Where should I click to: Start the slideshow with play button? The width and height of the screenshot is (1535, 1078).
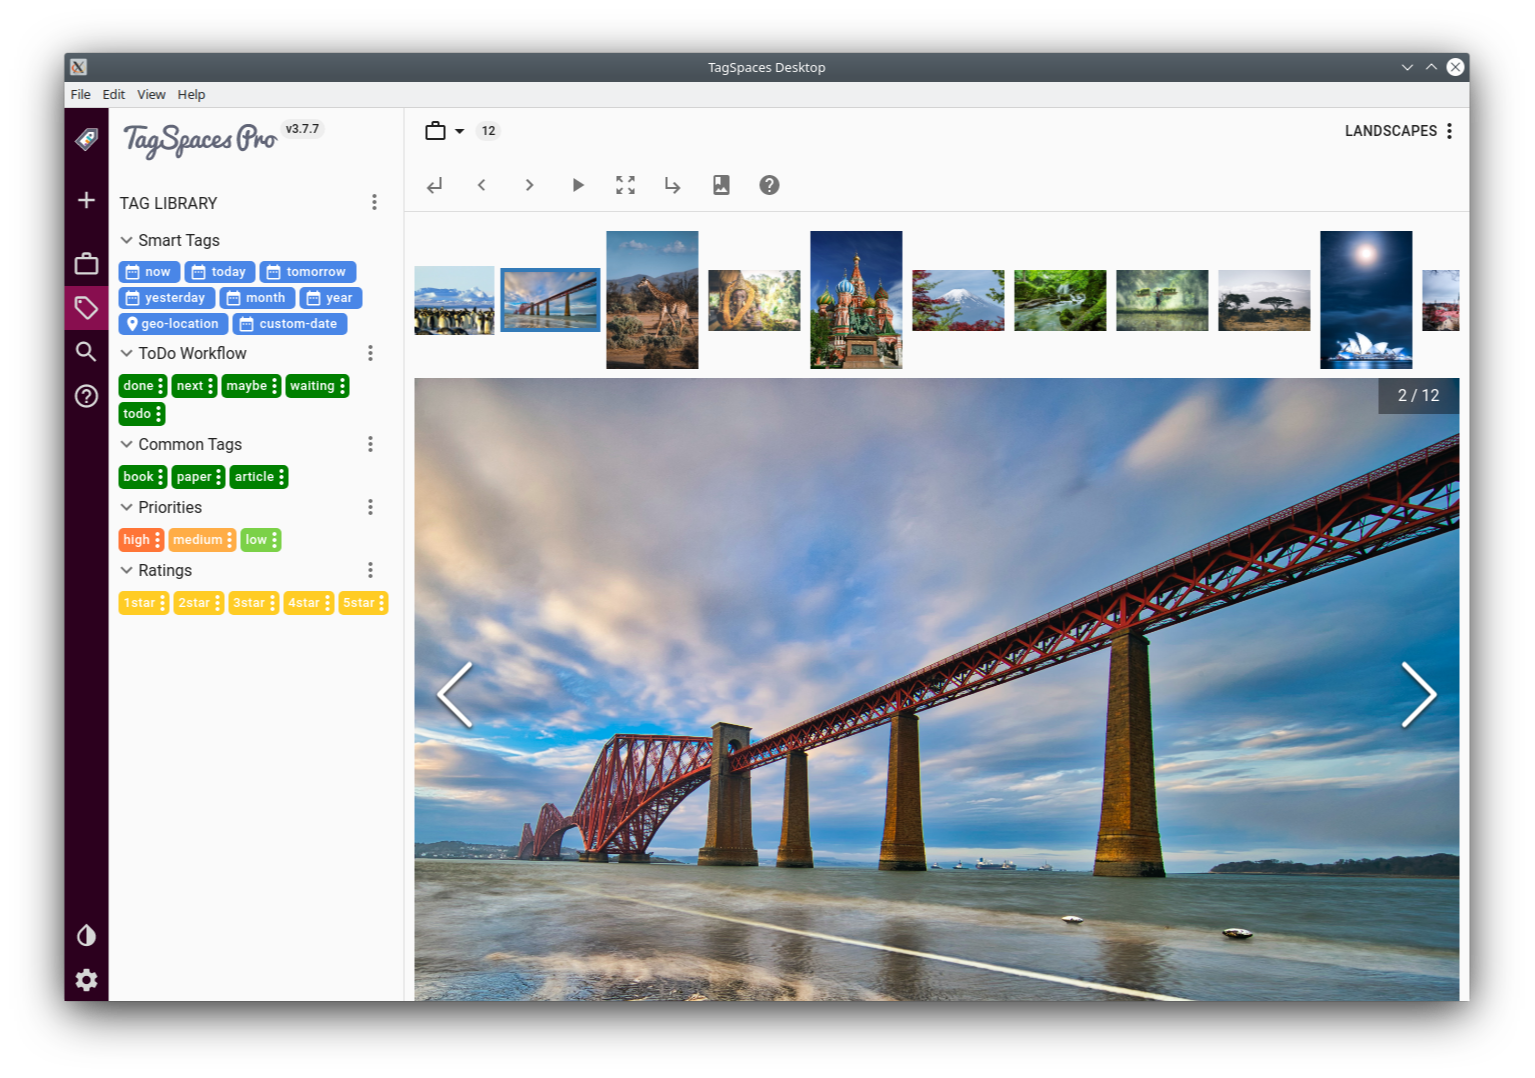577,185
